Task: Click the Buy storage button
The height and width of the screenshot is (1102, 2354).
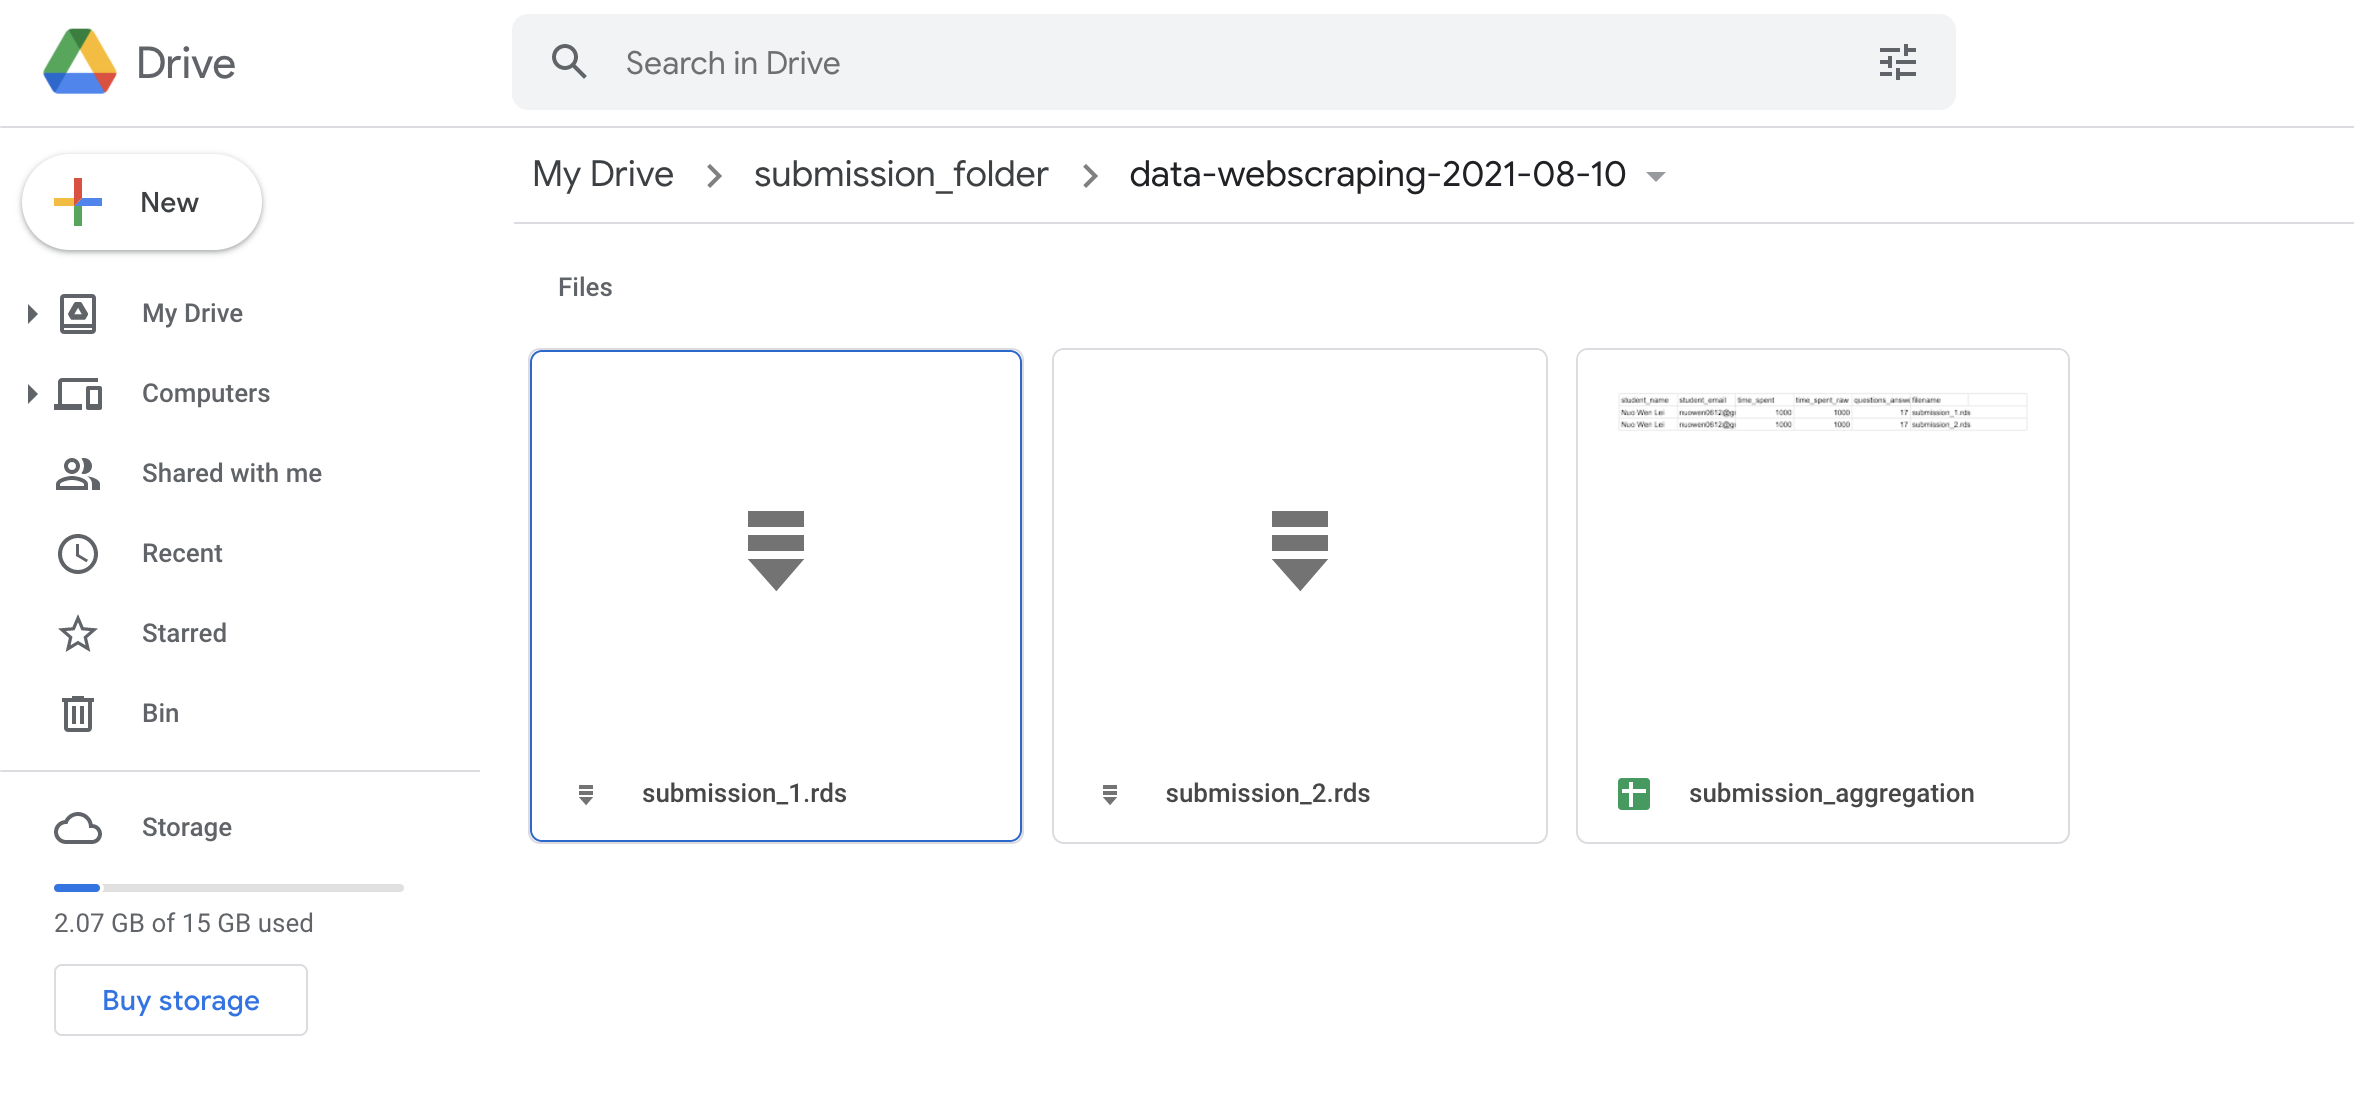Action: point(180,1000)
